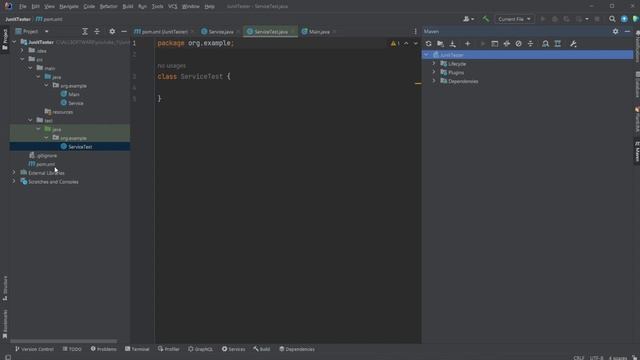Reload all Maven projects
Image resolution: width=640 pixels, height=360 pixels.
(428, 44)
